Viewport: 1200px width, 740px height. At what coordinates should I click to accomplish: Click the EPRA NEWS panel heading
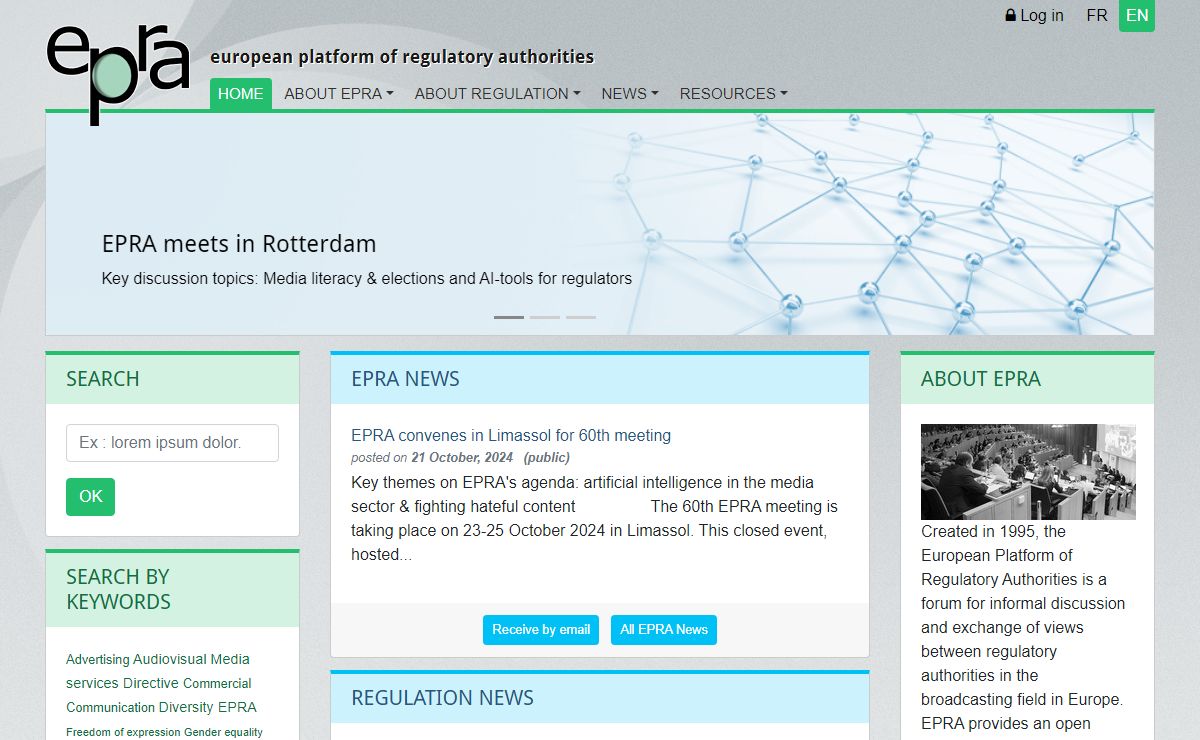(405, 379)
